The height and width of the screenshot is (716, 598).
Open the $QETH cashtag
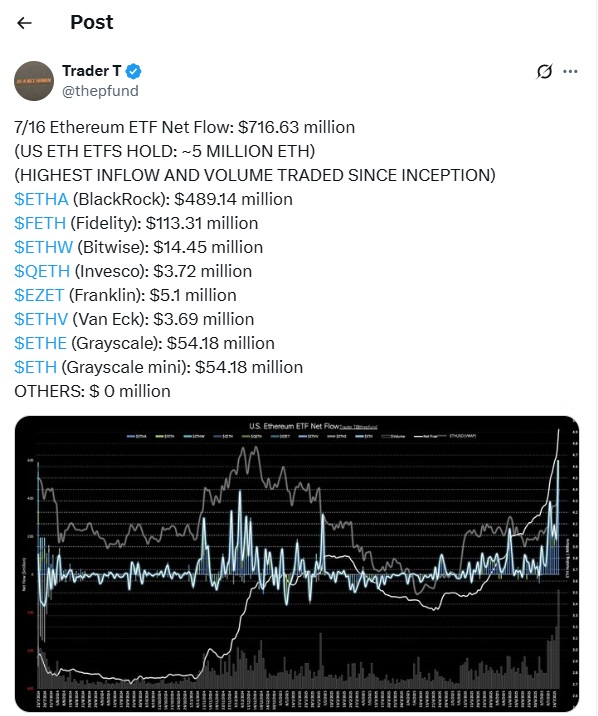[x=42, y=271]
